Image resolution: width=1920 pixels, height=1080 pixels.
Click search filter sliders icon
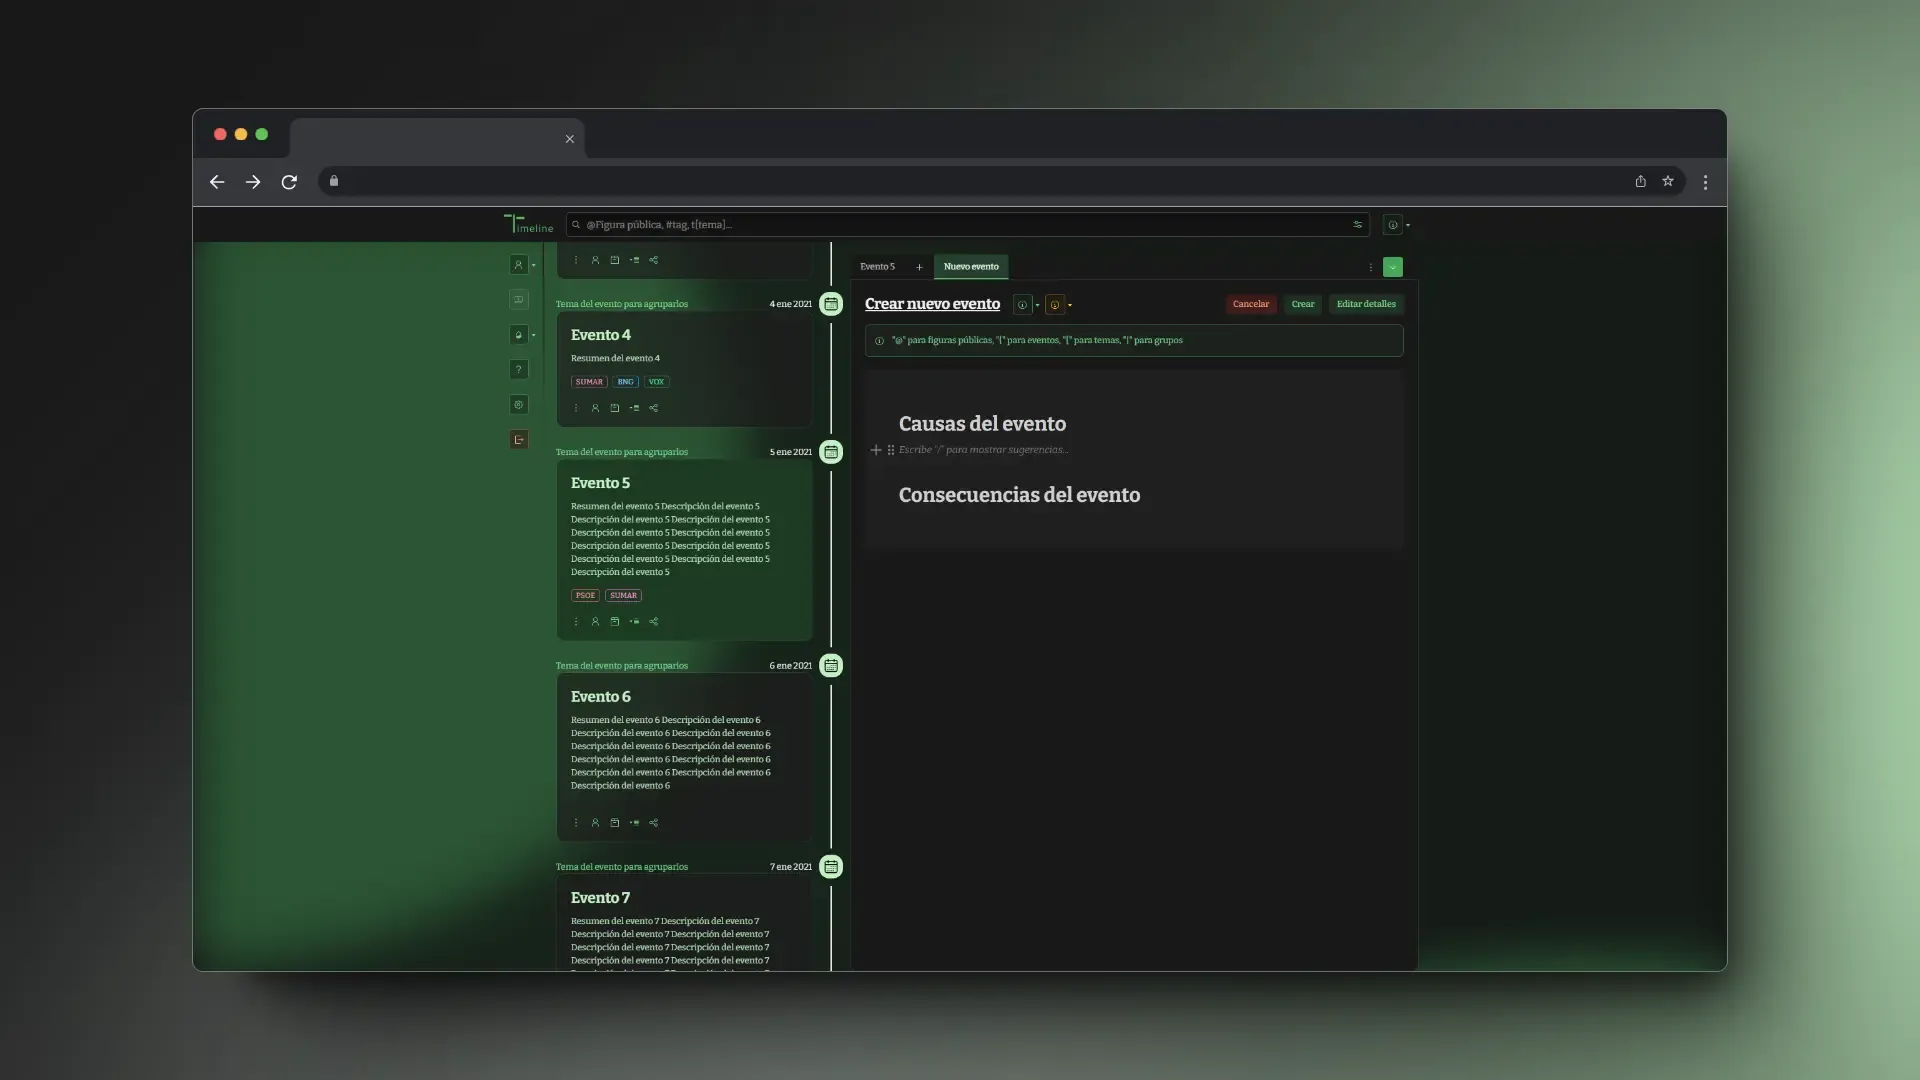pos(1357,225)
